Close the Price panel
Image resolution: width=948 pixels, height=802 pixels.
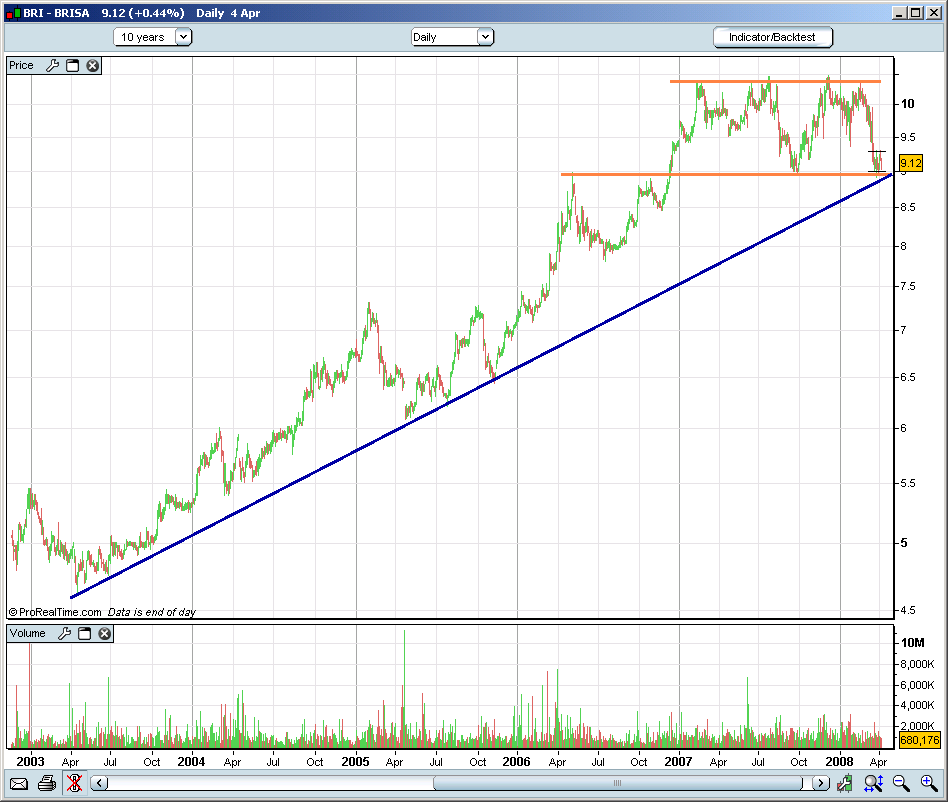(93, 65)
